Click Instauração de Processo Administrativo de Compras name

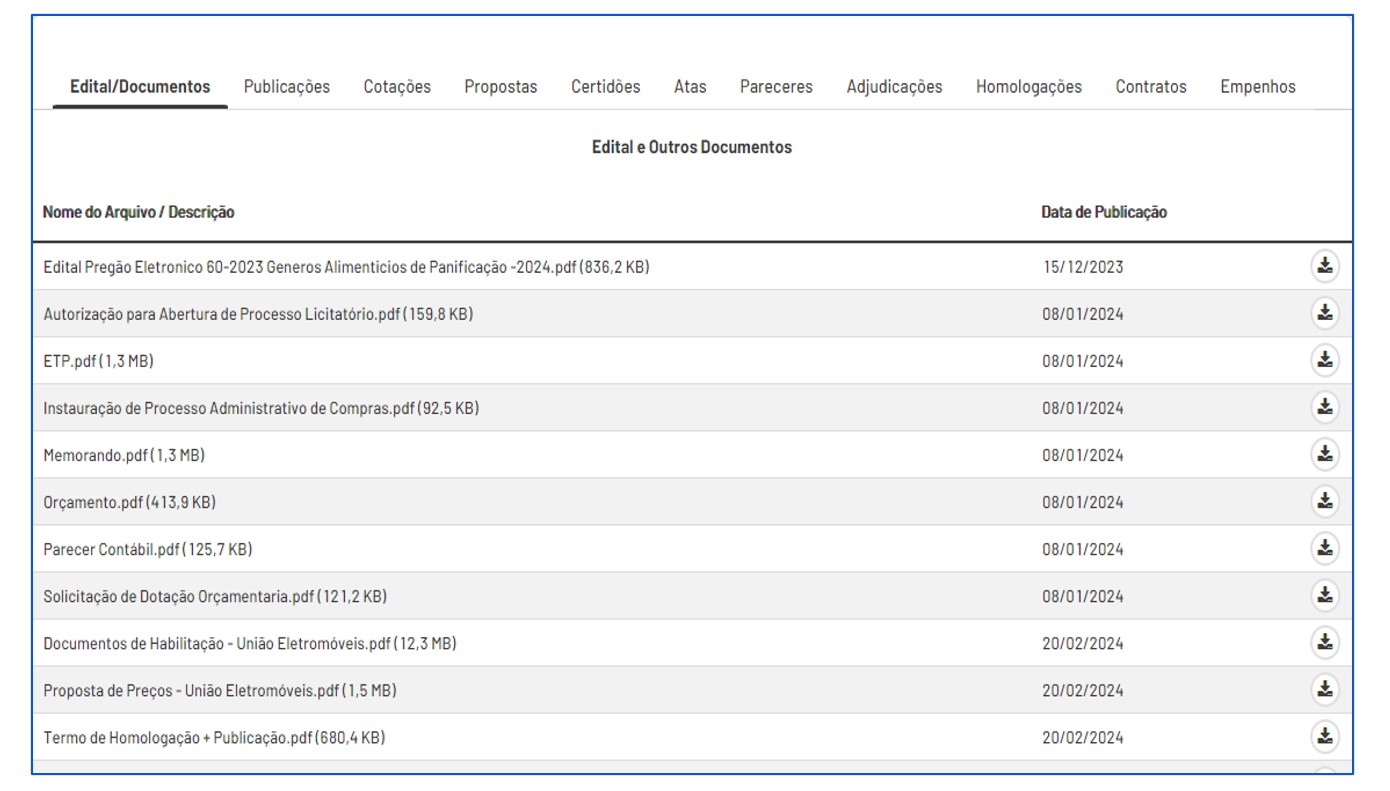pyautogui.click(x=261, y=408)
